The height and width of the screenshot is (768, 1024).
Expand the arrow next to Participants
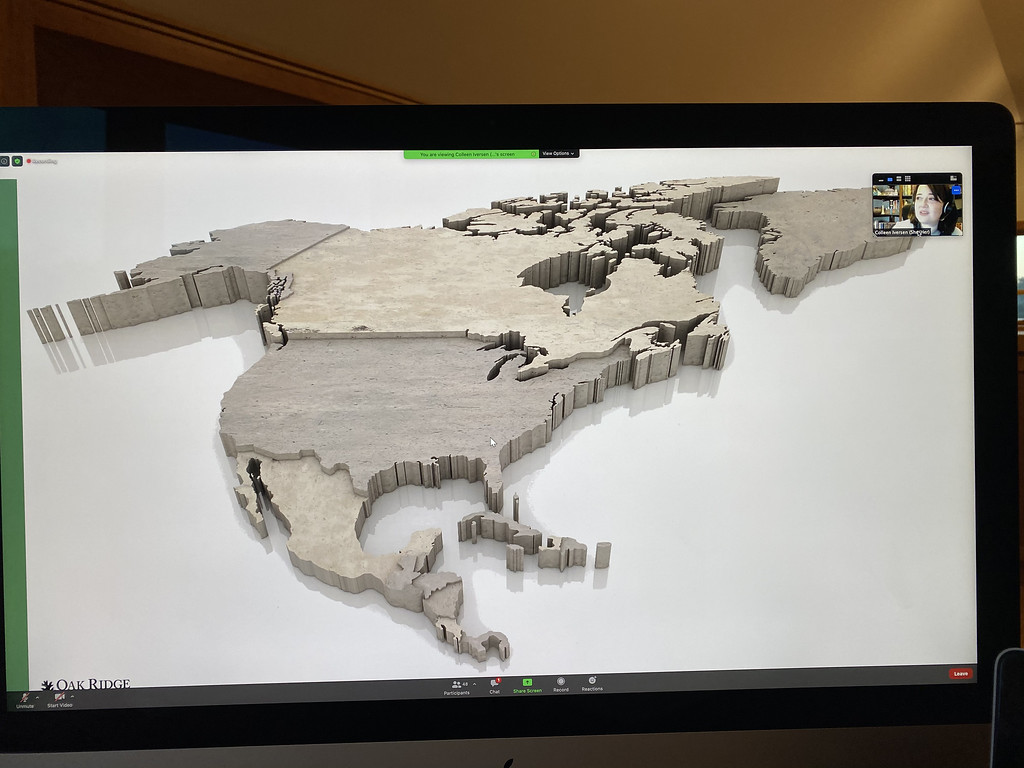pos(474,684)
